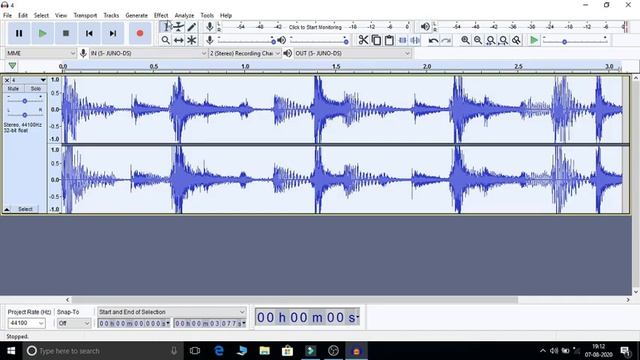Click the playback meter speaker icon

tap(425, 27)
